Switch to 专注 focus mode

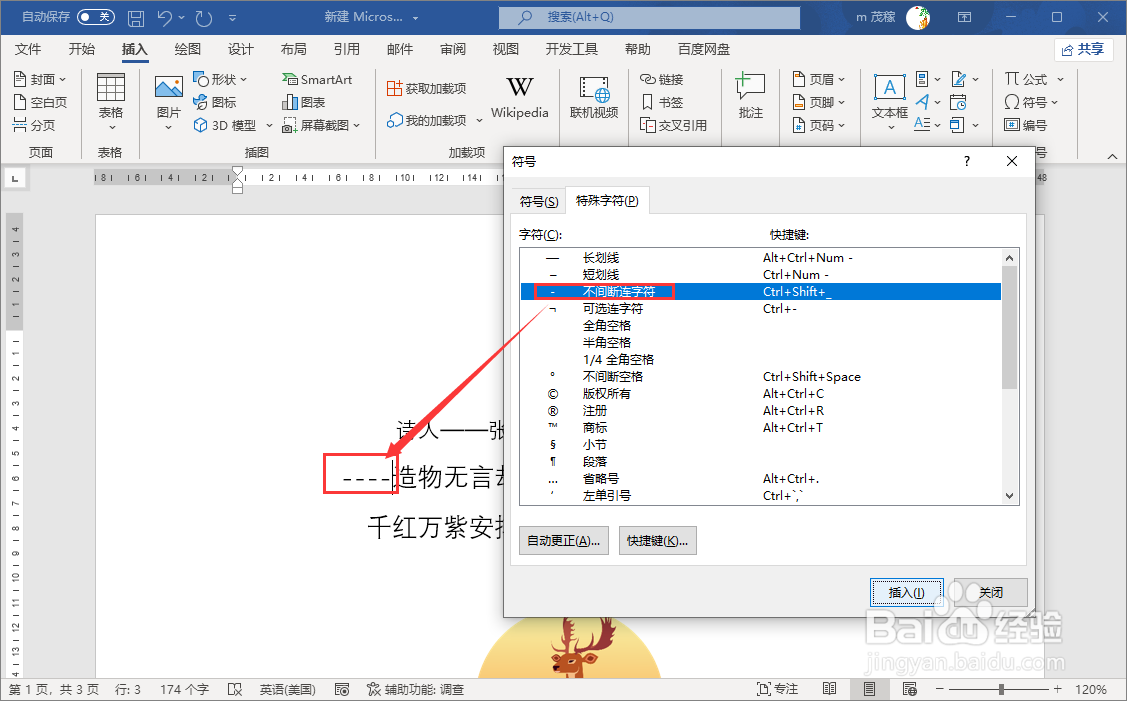click(778, 689)
